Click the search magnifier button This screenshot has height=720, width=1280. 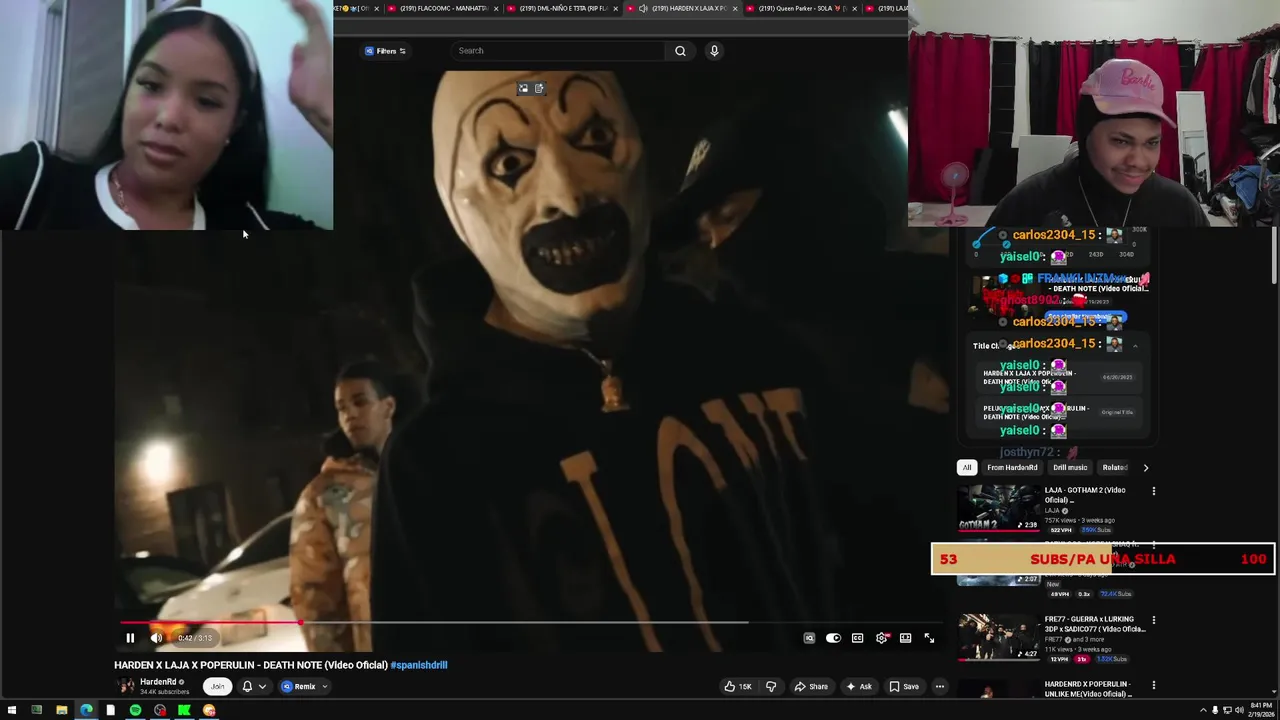pos(680,51)
